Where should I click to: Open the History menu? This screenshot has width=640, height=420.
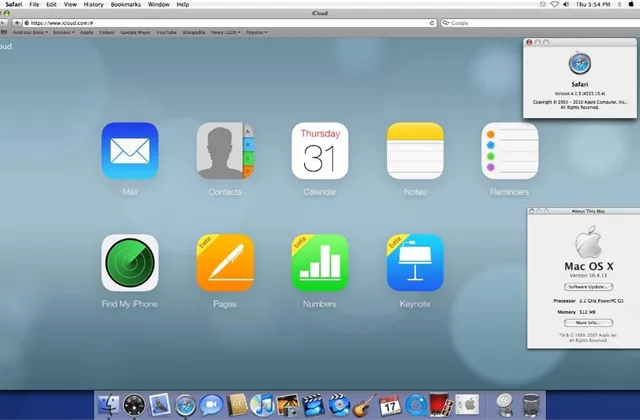(93, 4)
